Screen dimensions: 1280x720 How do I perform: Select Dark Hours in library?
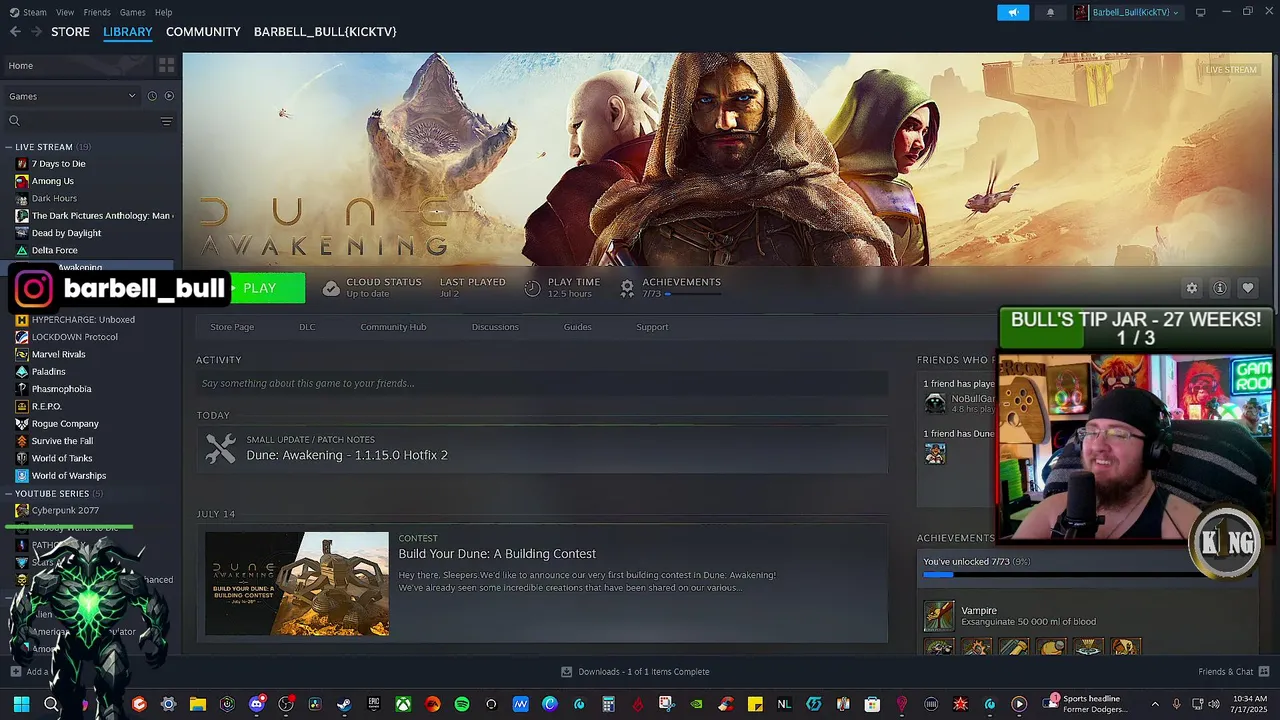[x=54, y=198]
